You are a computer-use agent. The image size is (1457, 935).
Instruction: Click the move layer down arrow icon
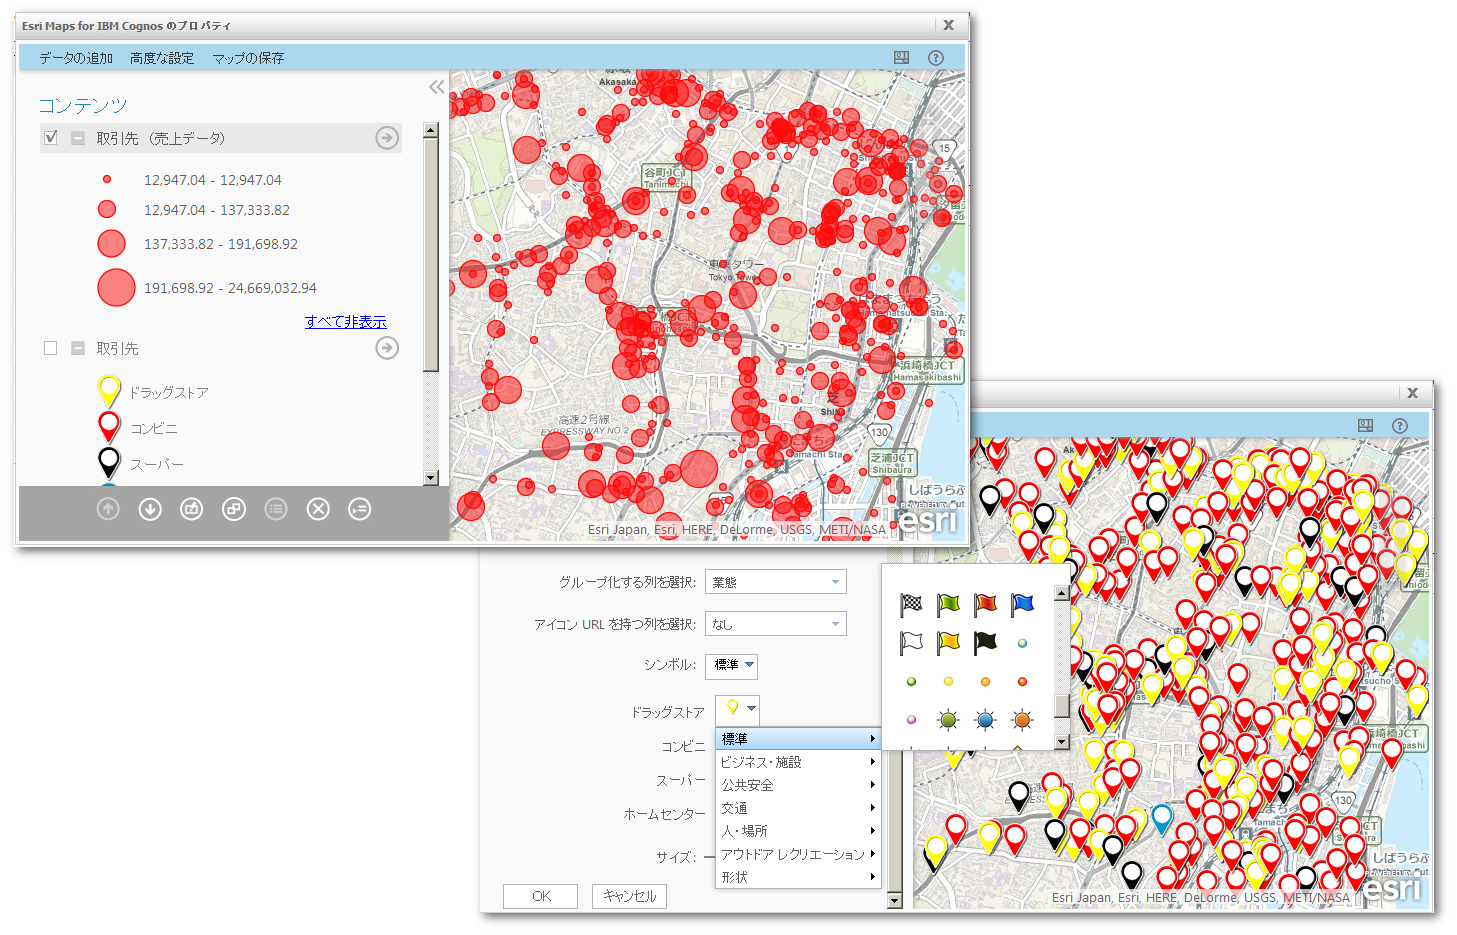(x=150, y=509)
